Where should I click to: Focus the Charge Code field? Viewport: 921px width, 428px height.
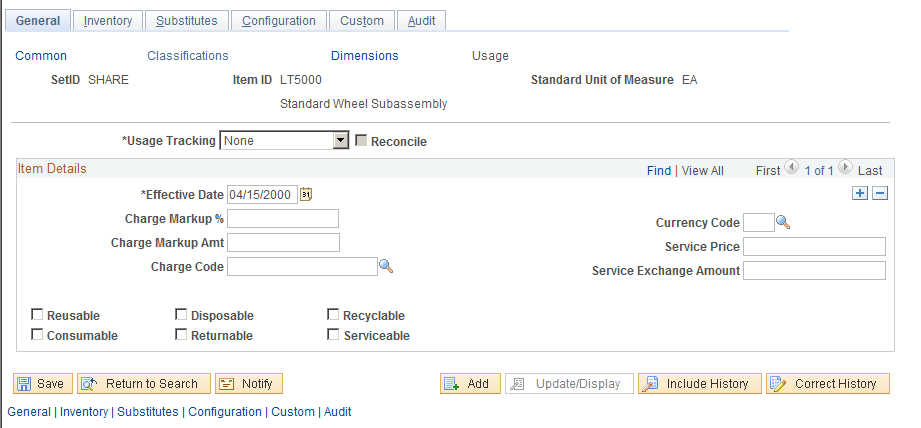tap(302, 266)
